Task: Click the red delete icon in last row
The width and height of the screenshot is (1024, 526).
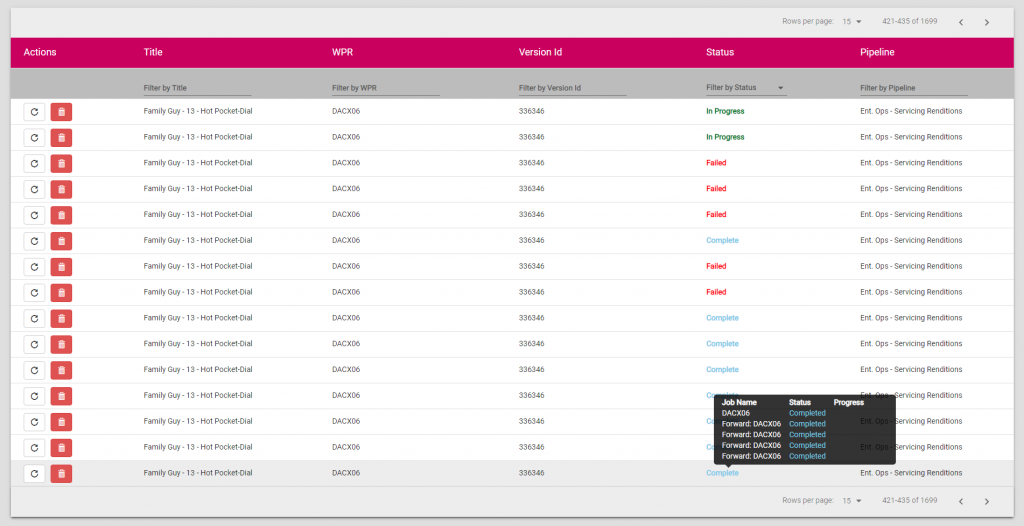Action: tap(61, 474)
